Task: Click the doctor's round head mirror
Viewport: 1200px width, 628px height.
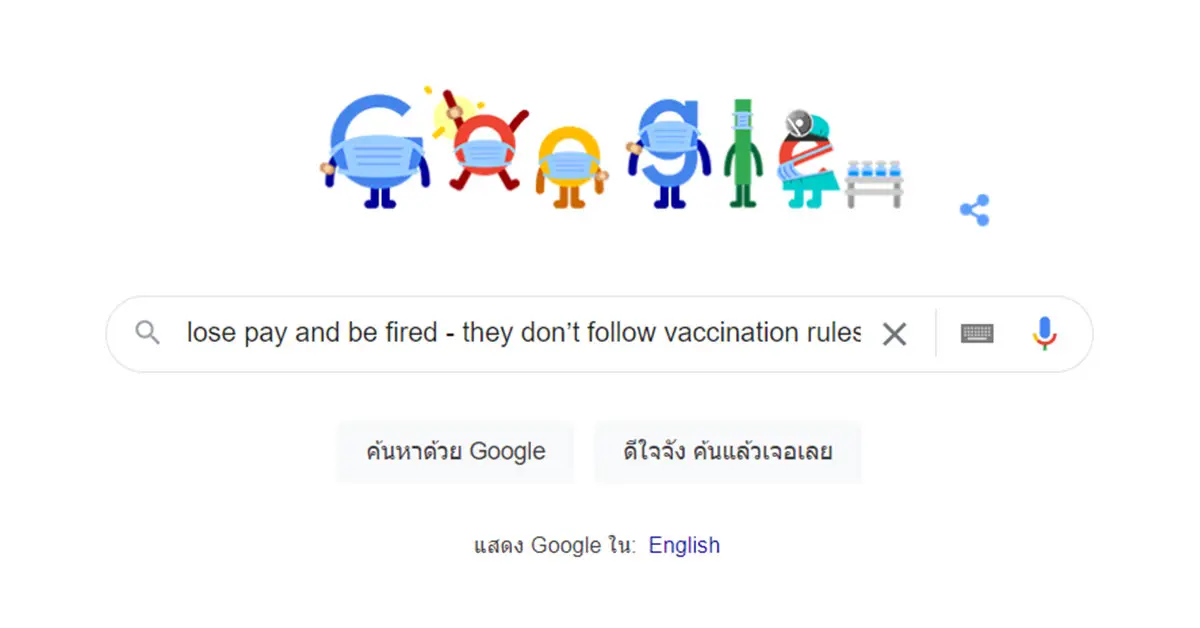Action: click(799, 124)
